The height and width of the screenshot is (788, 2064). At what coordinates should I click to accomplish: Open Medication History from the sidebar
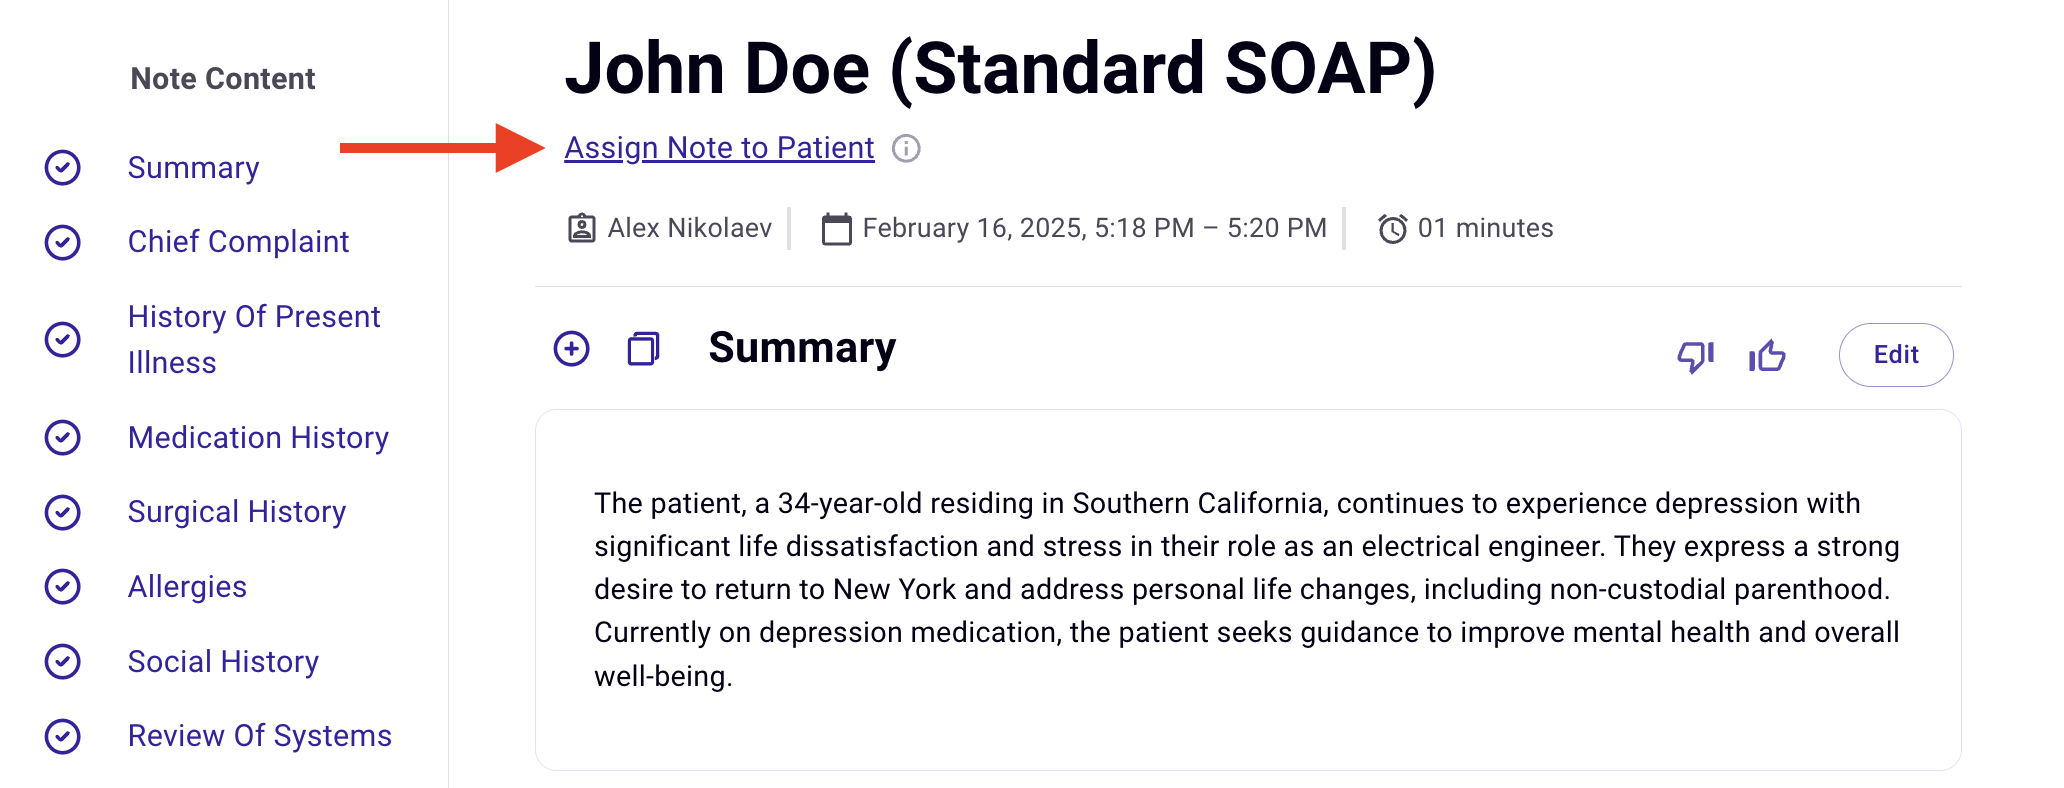[x=258, y=438]
